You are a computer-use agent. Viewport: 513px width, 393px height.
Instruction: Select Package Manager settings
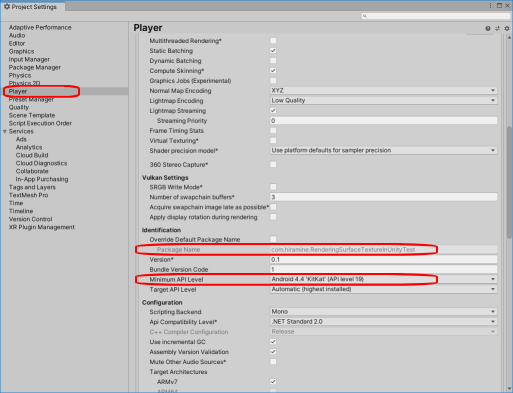(x=35, y=67)
